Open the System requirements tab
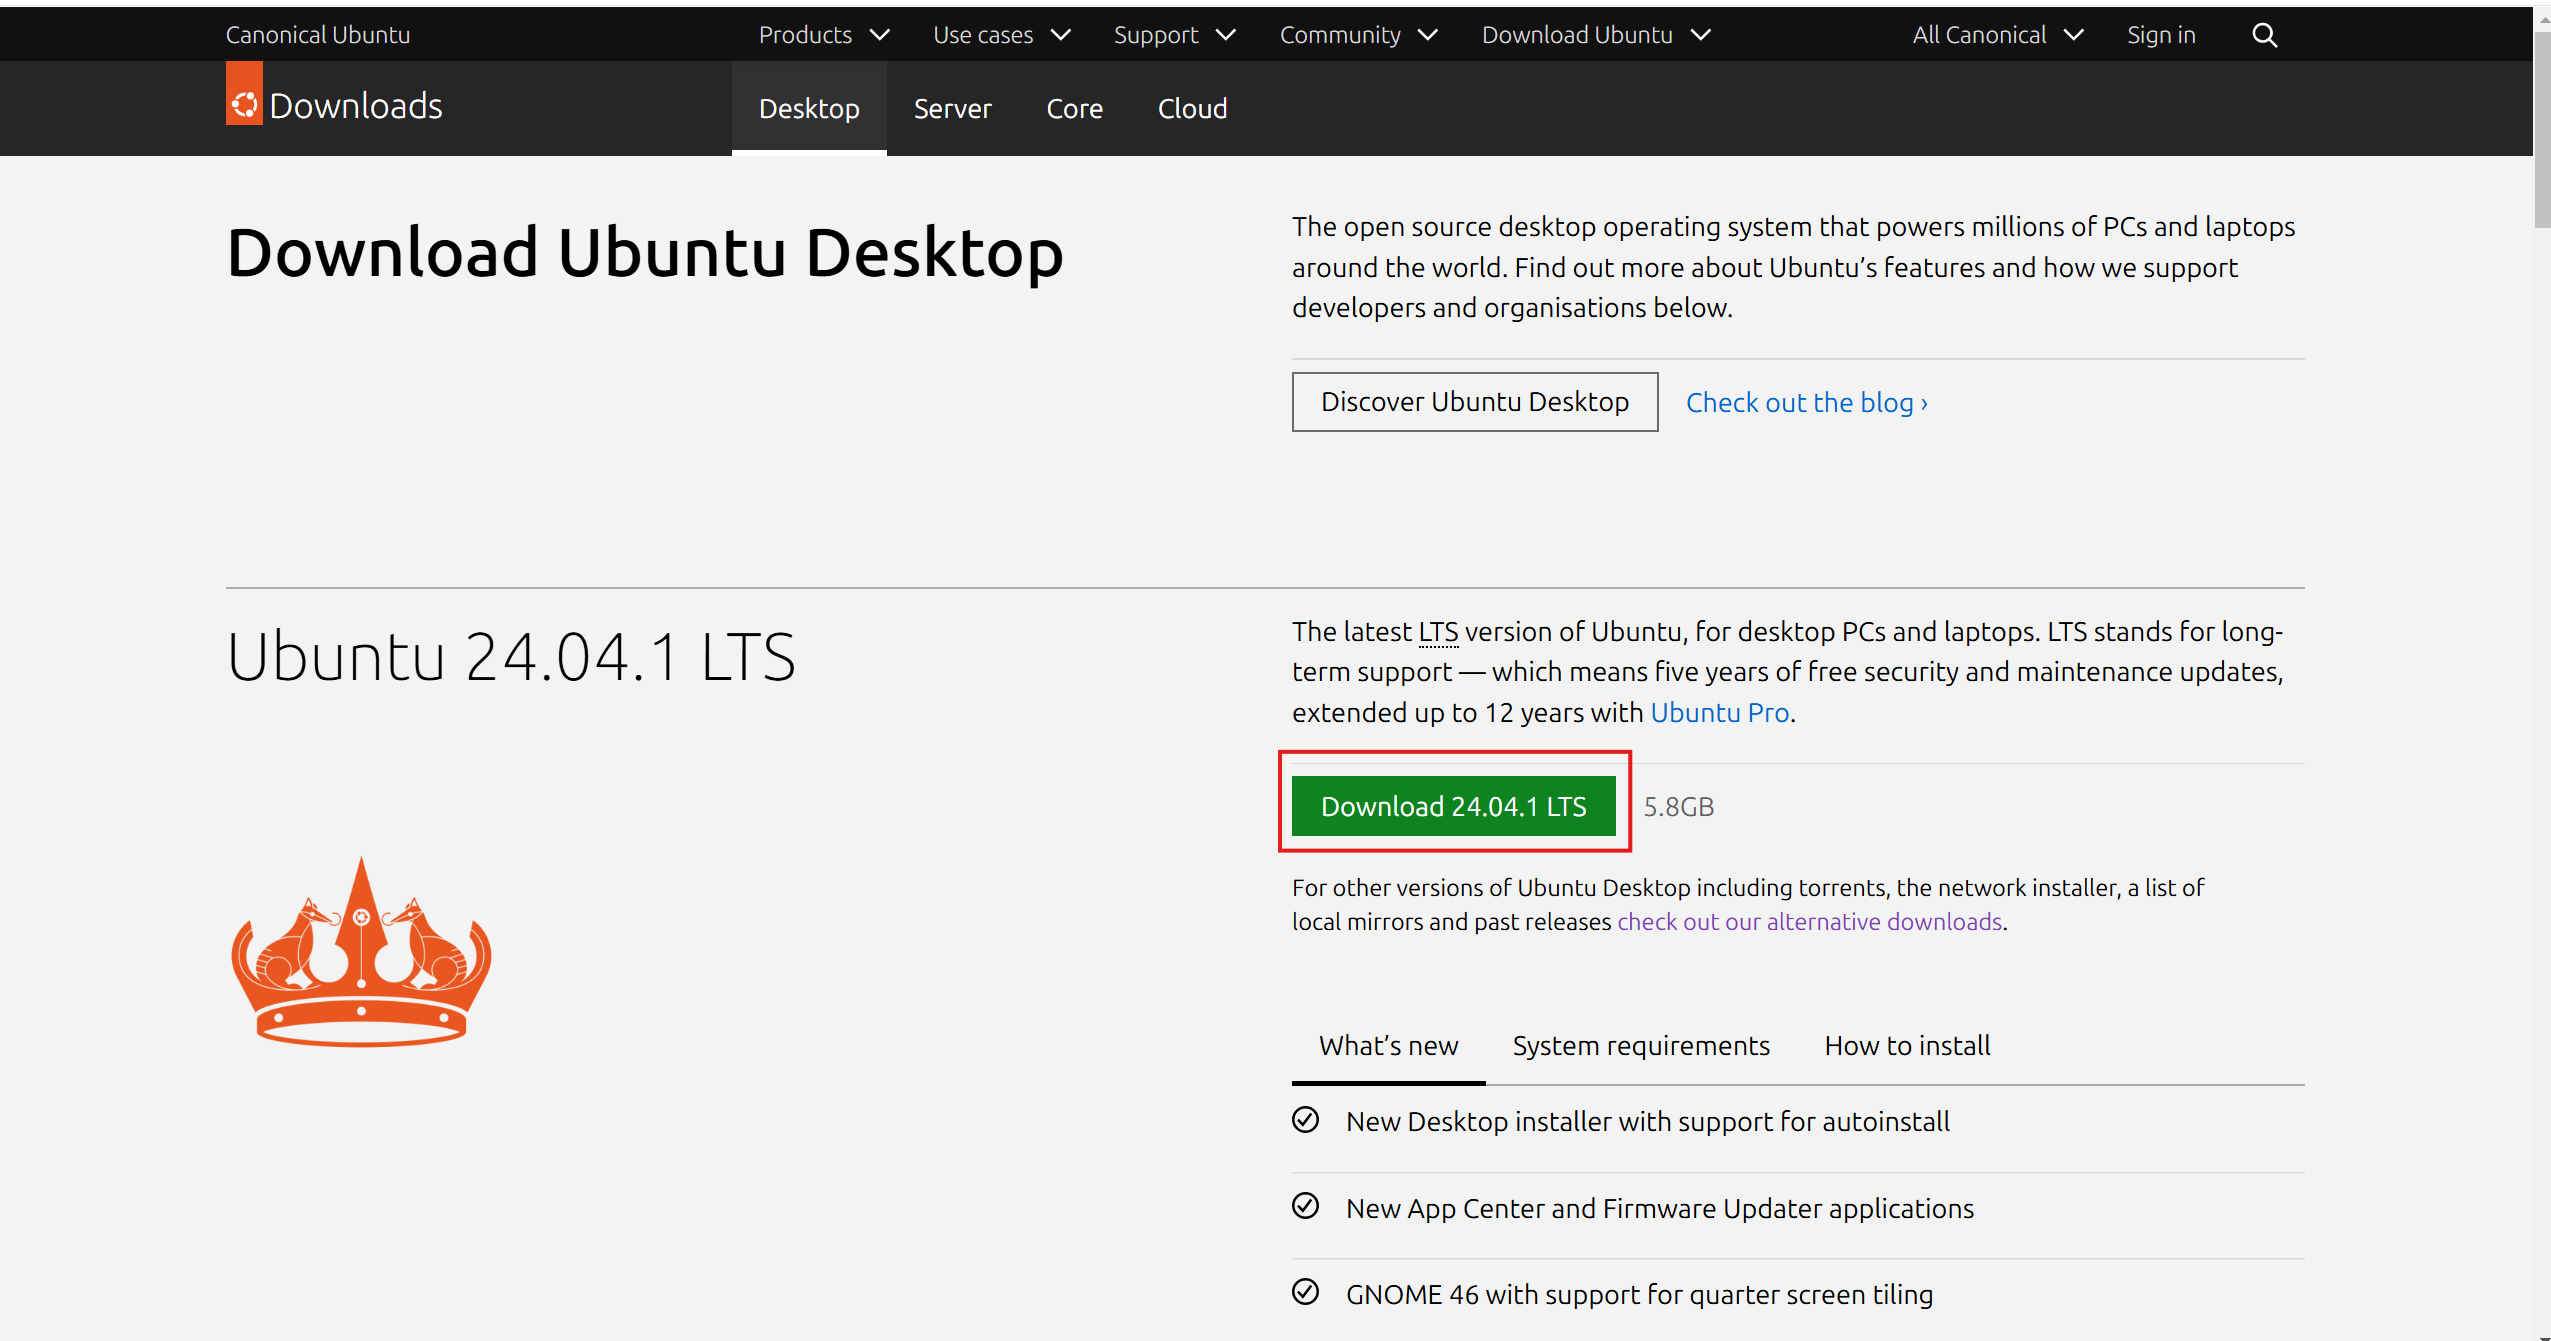This screenshot has height=1341, width=2551. coord(1640,1046)
